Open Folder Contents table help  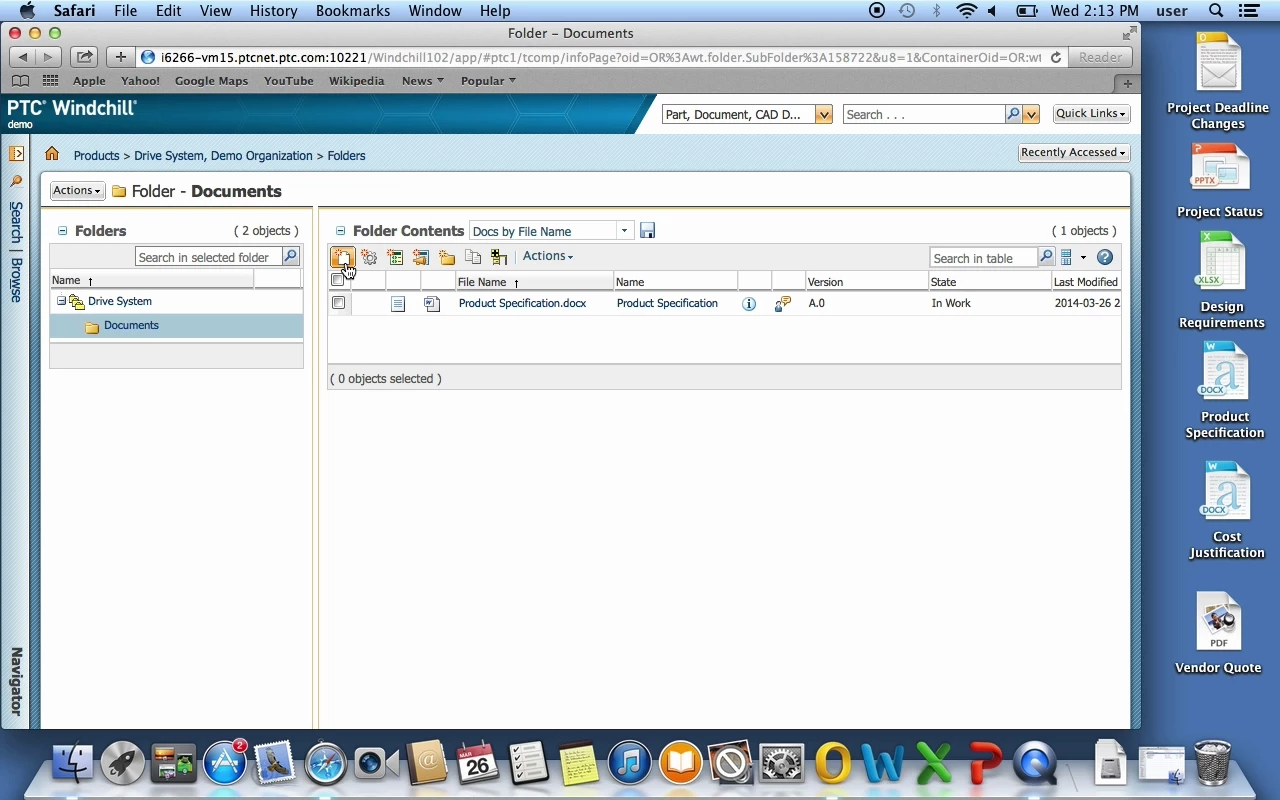(x=1105, y=258)
